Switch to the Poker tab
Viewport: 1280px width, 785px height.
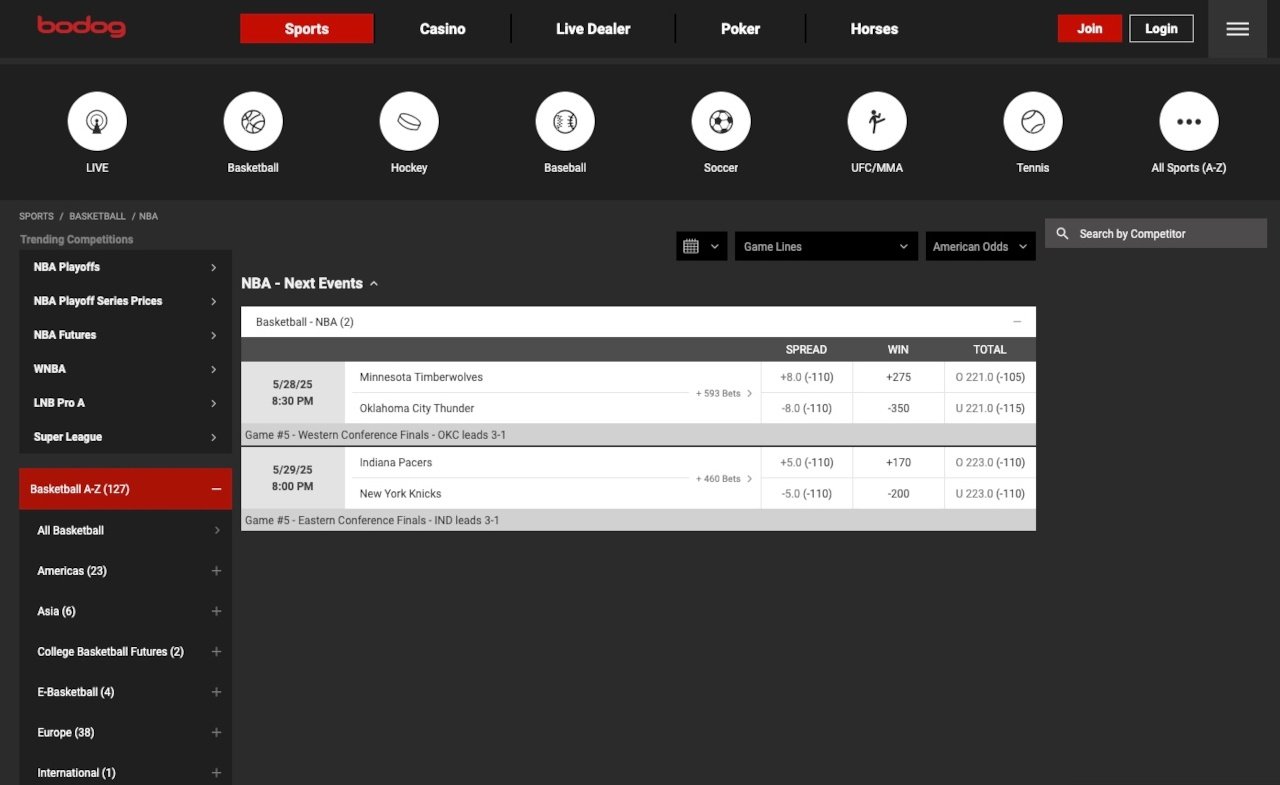pos(740,29)
